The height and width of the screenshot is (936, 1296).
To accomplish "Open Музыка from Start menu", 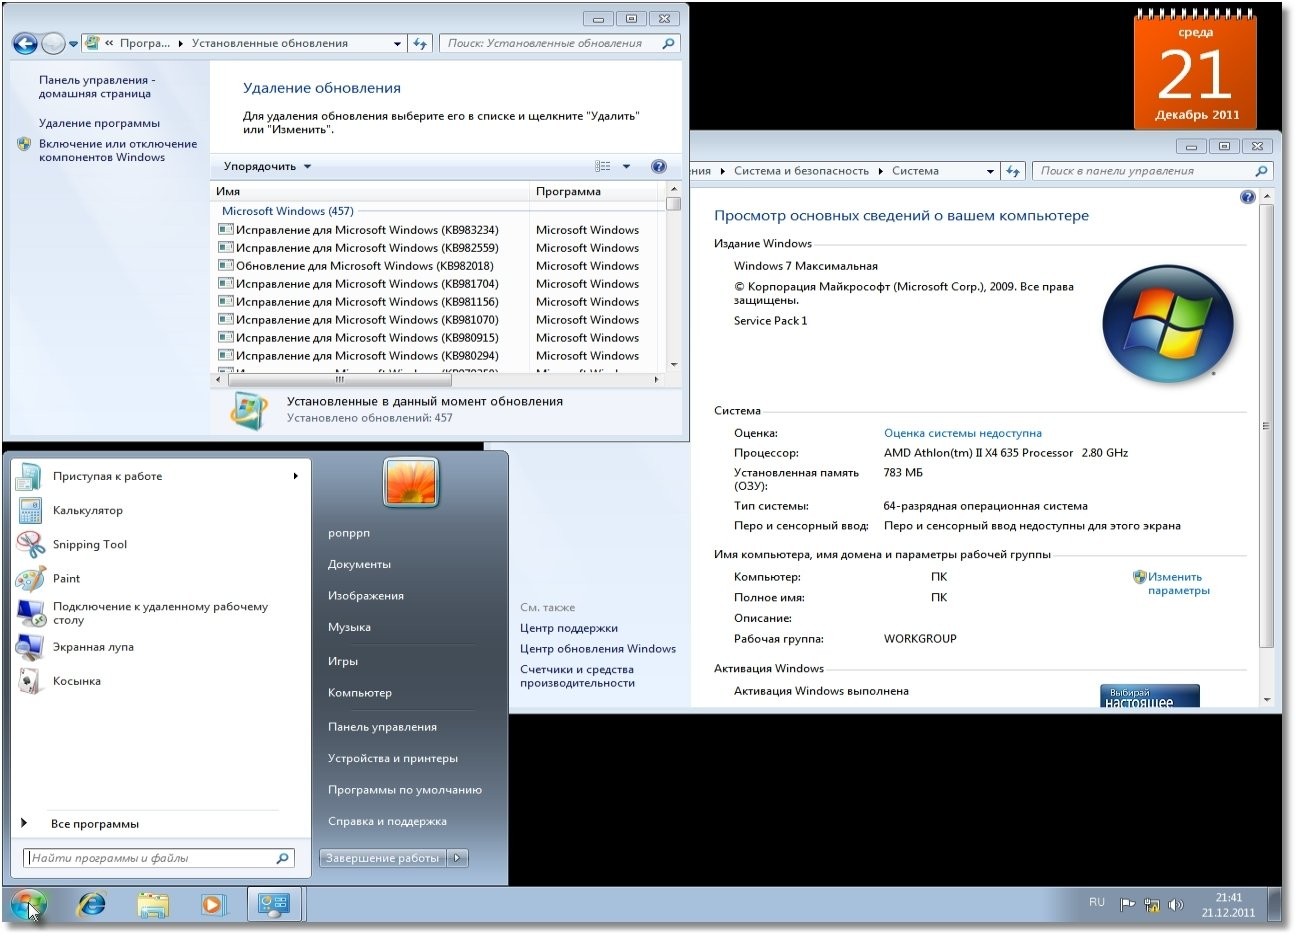I will coord(349,627).
